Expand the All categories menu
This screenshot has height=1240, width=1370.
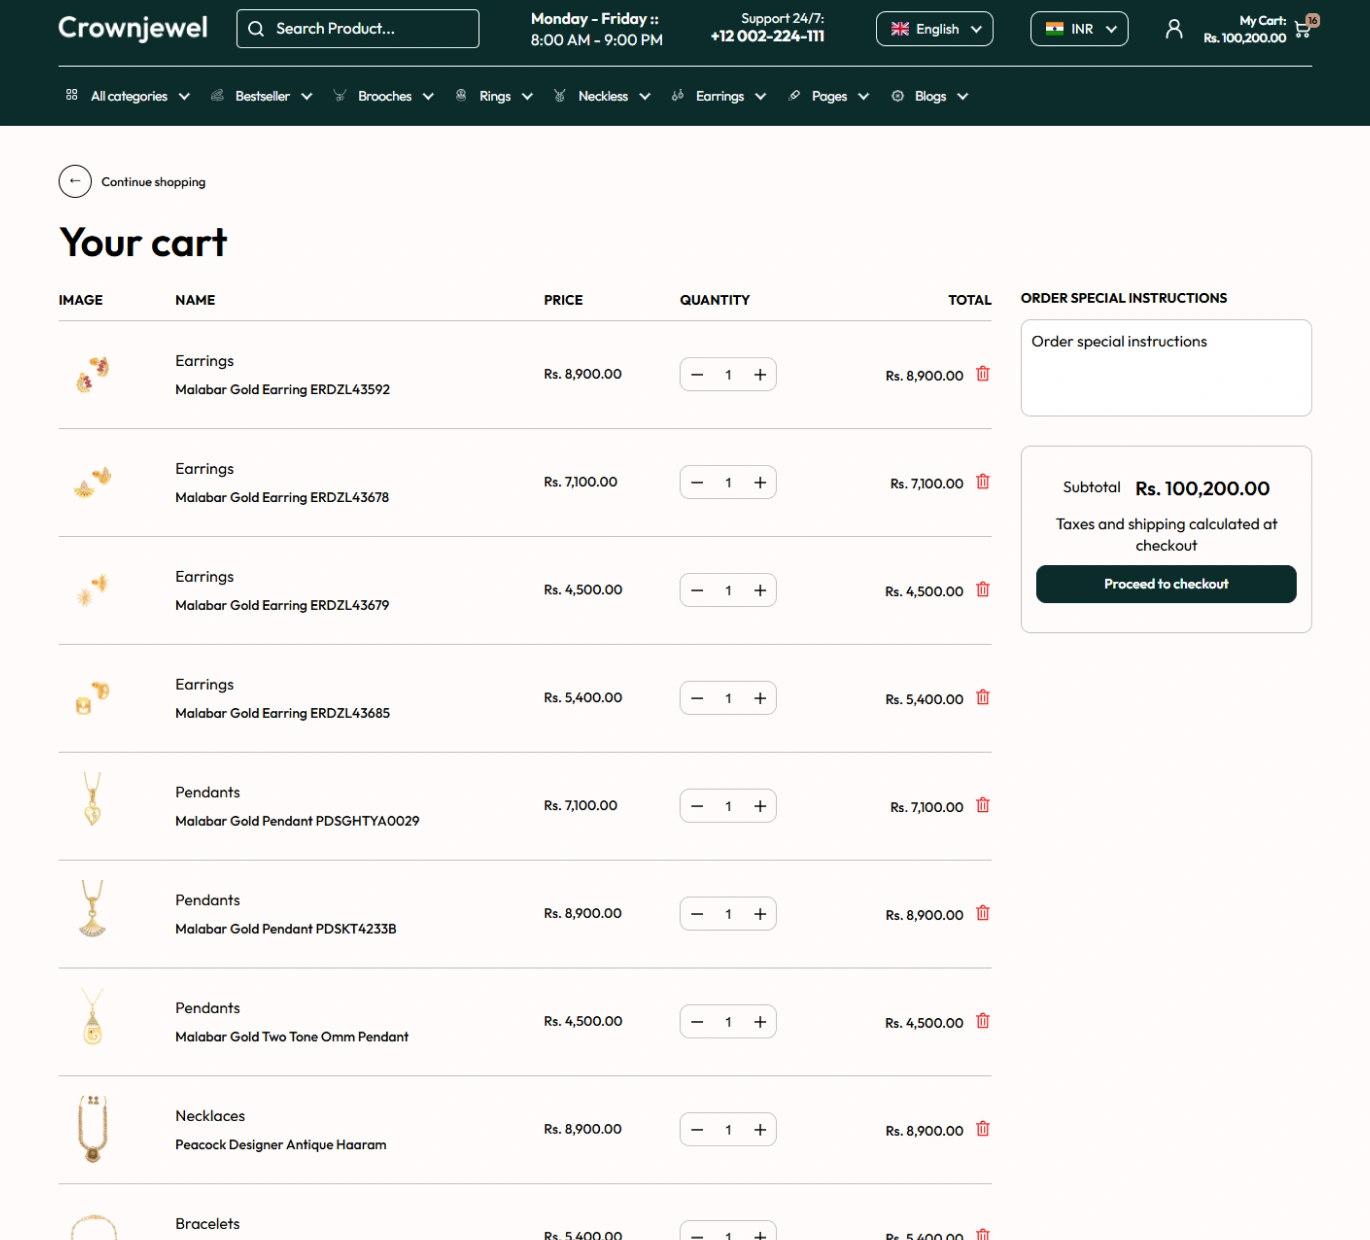(x=128, y=96)
